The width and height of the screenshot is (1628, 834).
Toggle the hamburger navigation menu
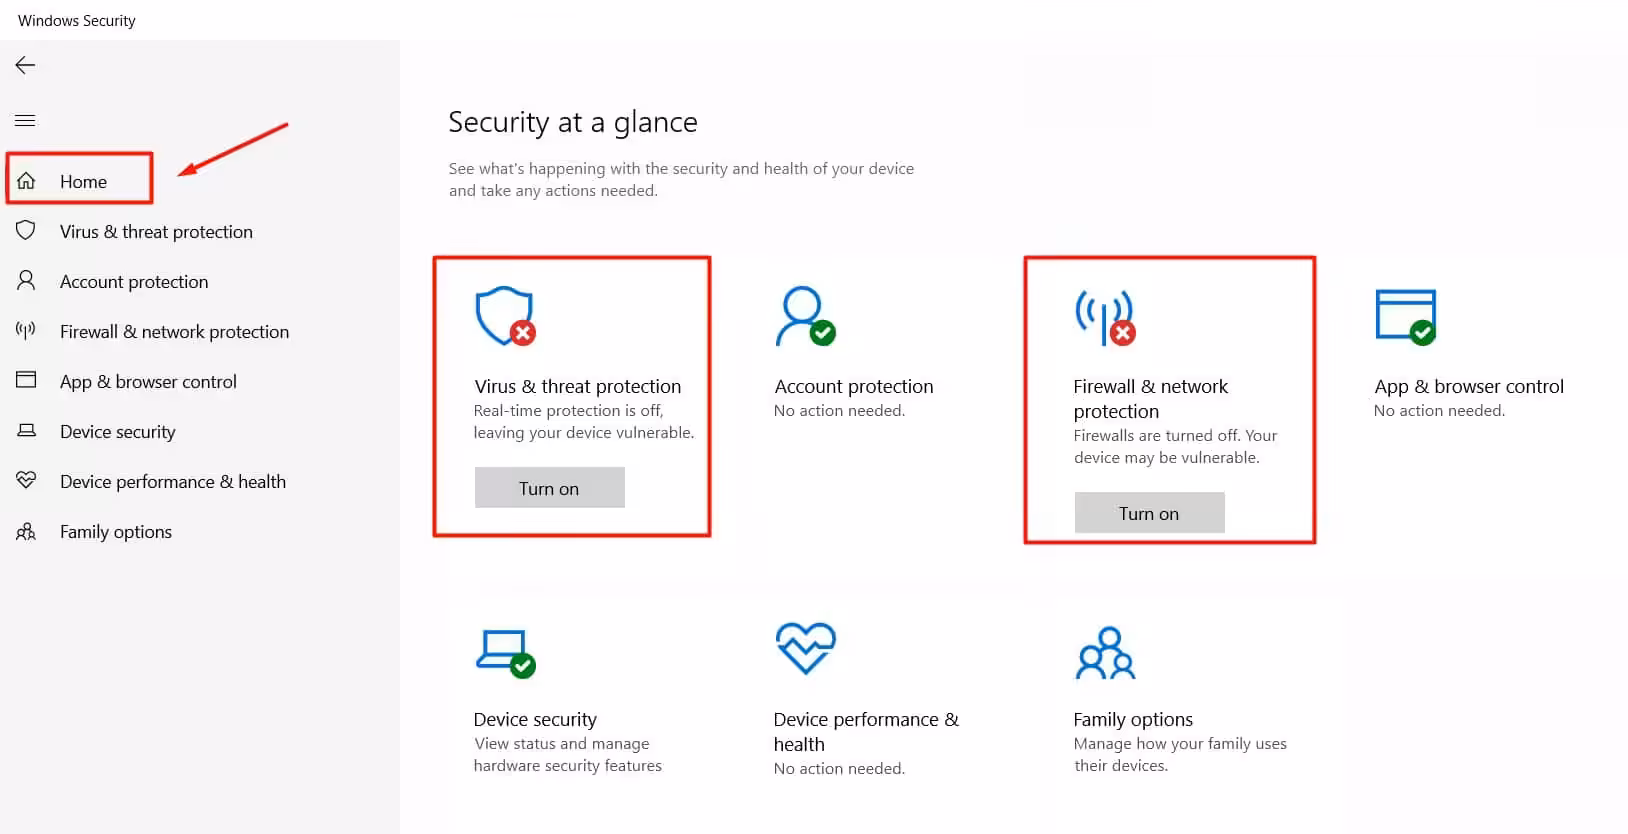tap(25, 120)
